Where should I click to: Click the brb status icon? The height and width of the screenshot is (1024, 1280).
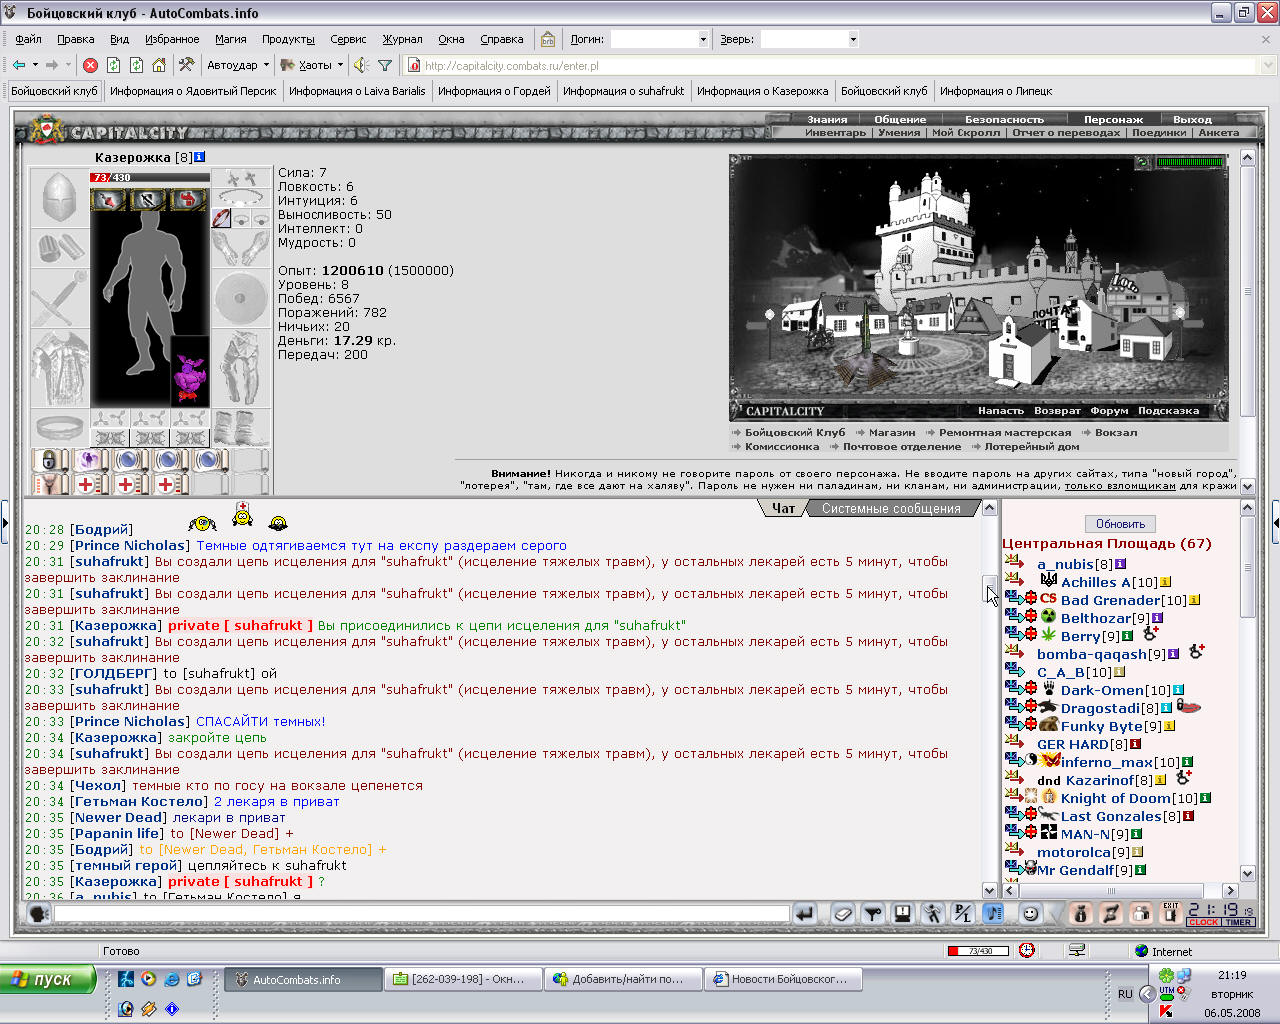coord(548,39)
